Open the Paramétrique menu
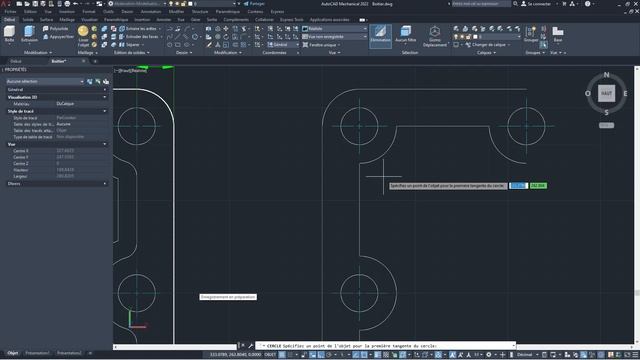 (228, 12)
